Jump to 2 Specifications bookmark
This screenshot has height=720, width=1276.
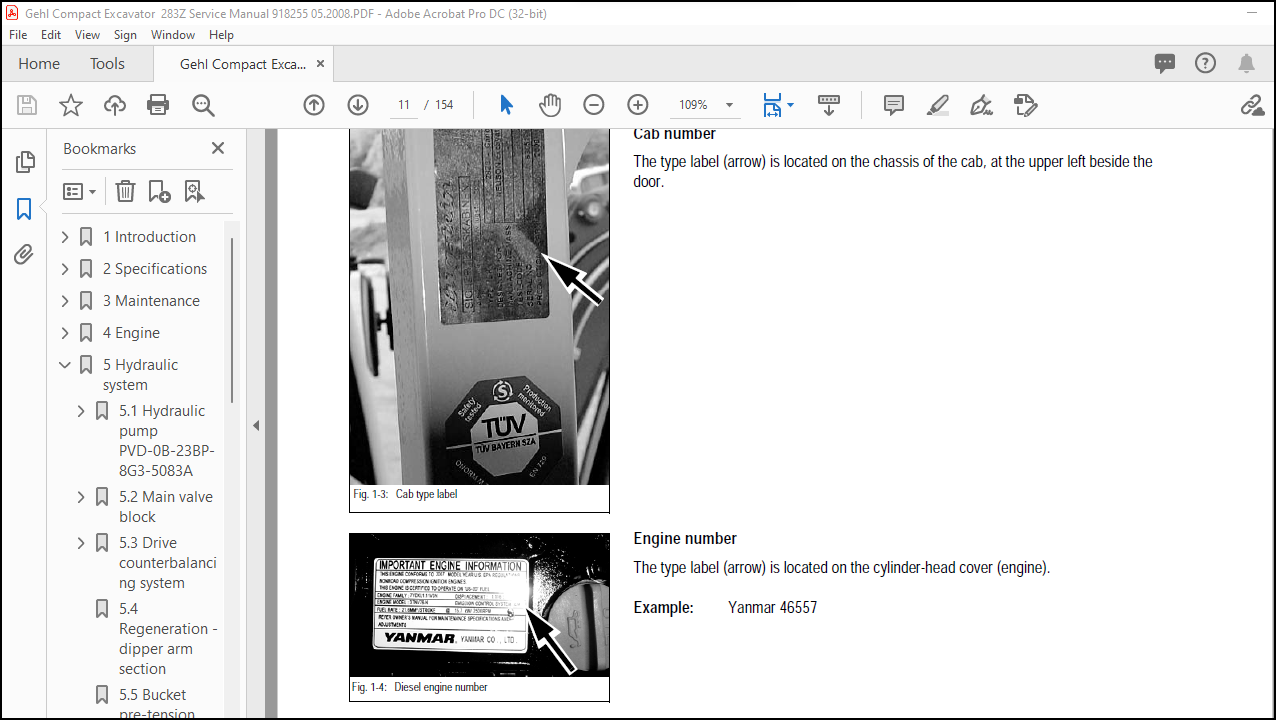click(x=155, y=269)
